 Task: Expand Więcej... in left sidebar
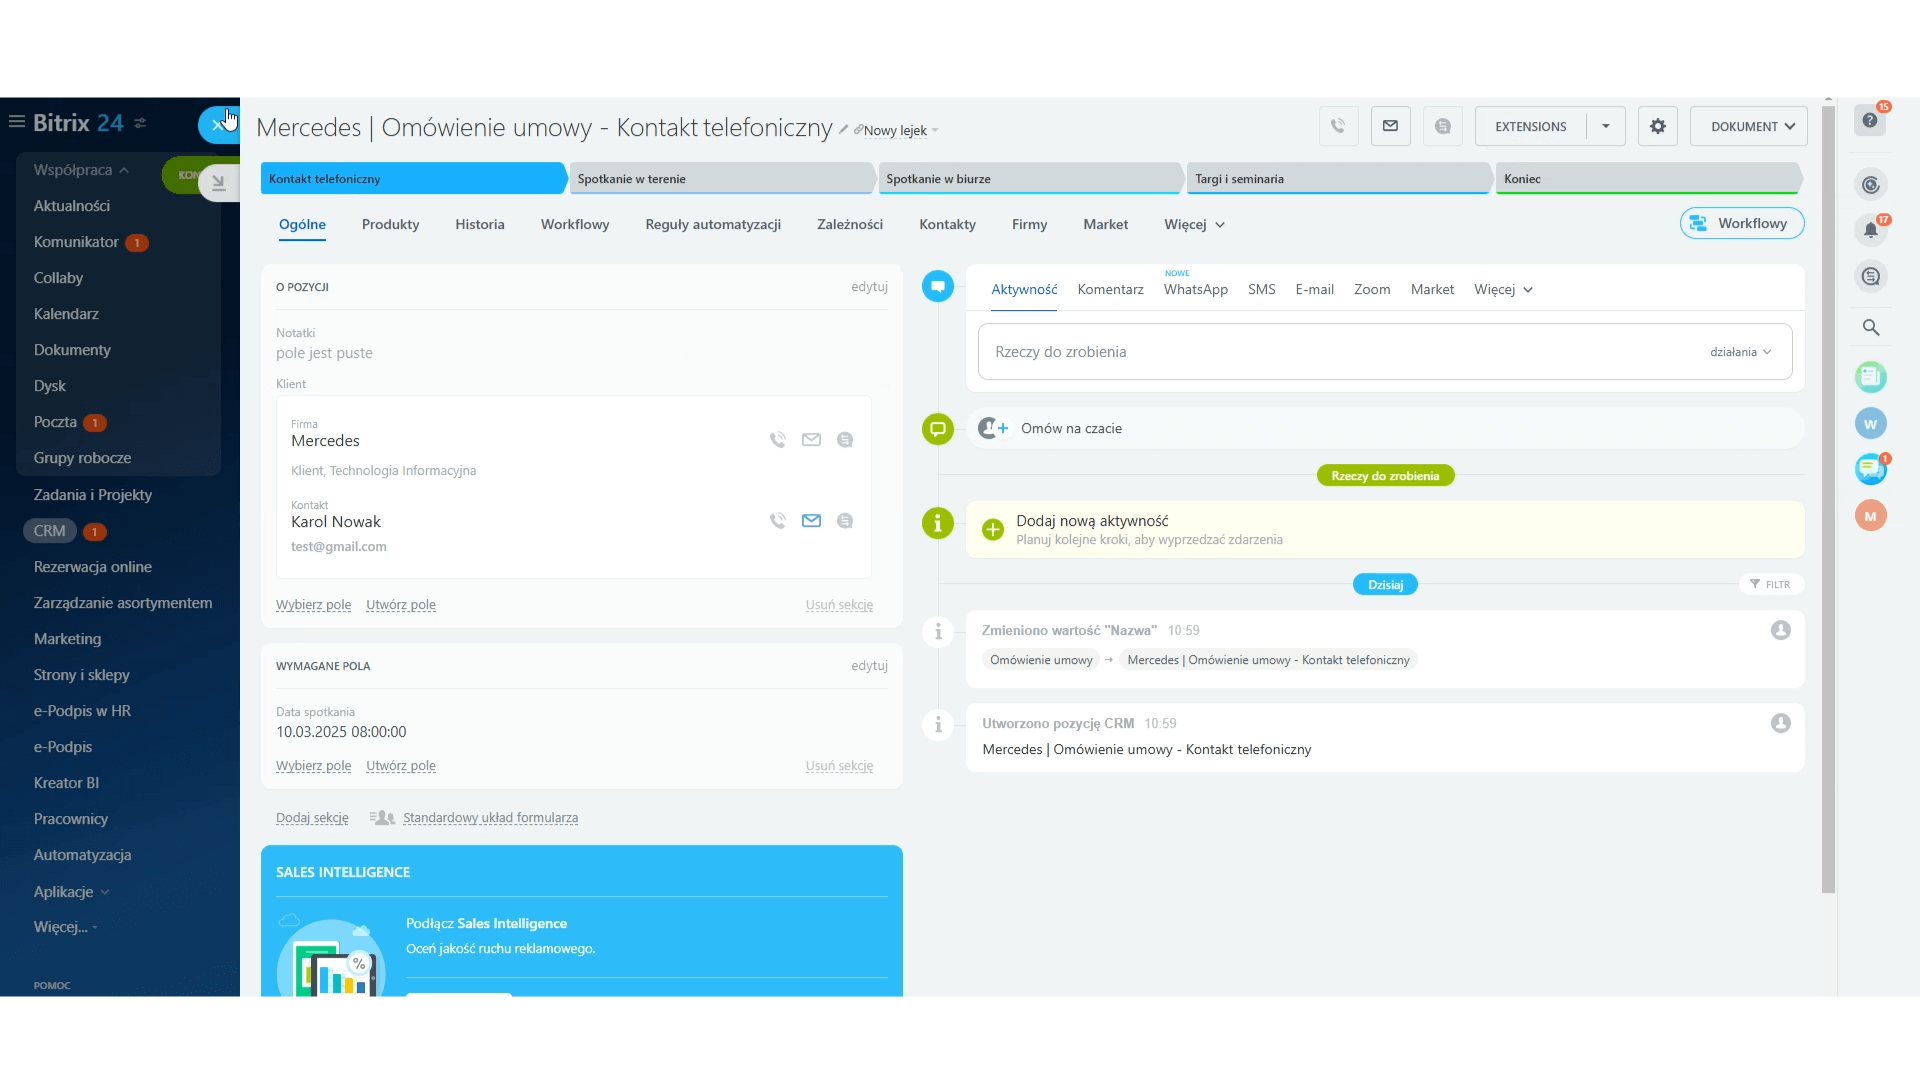66,928
